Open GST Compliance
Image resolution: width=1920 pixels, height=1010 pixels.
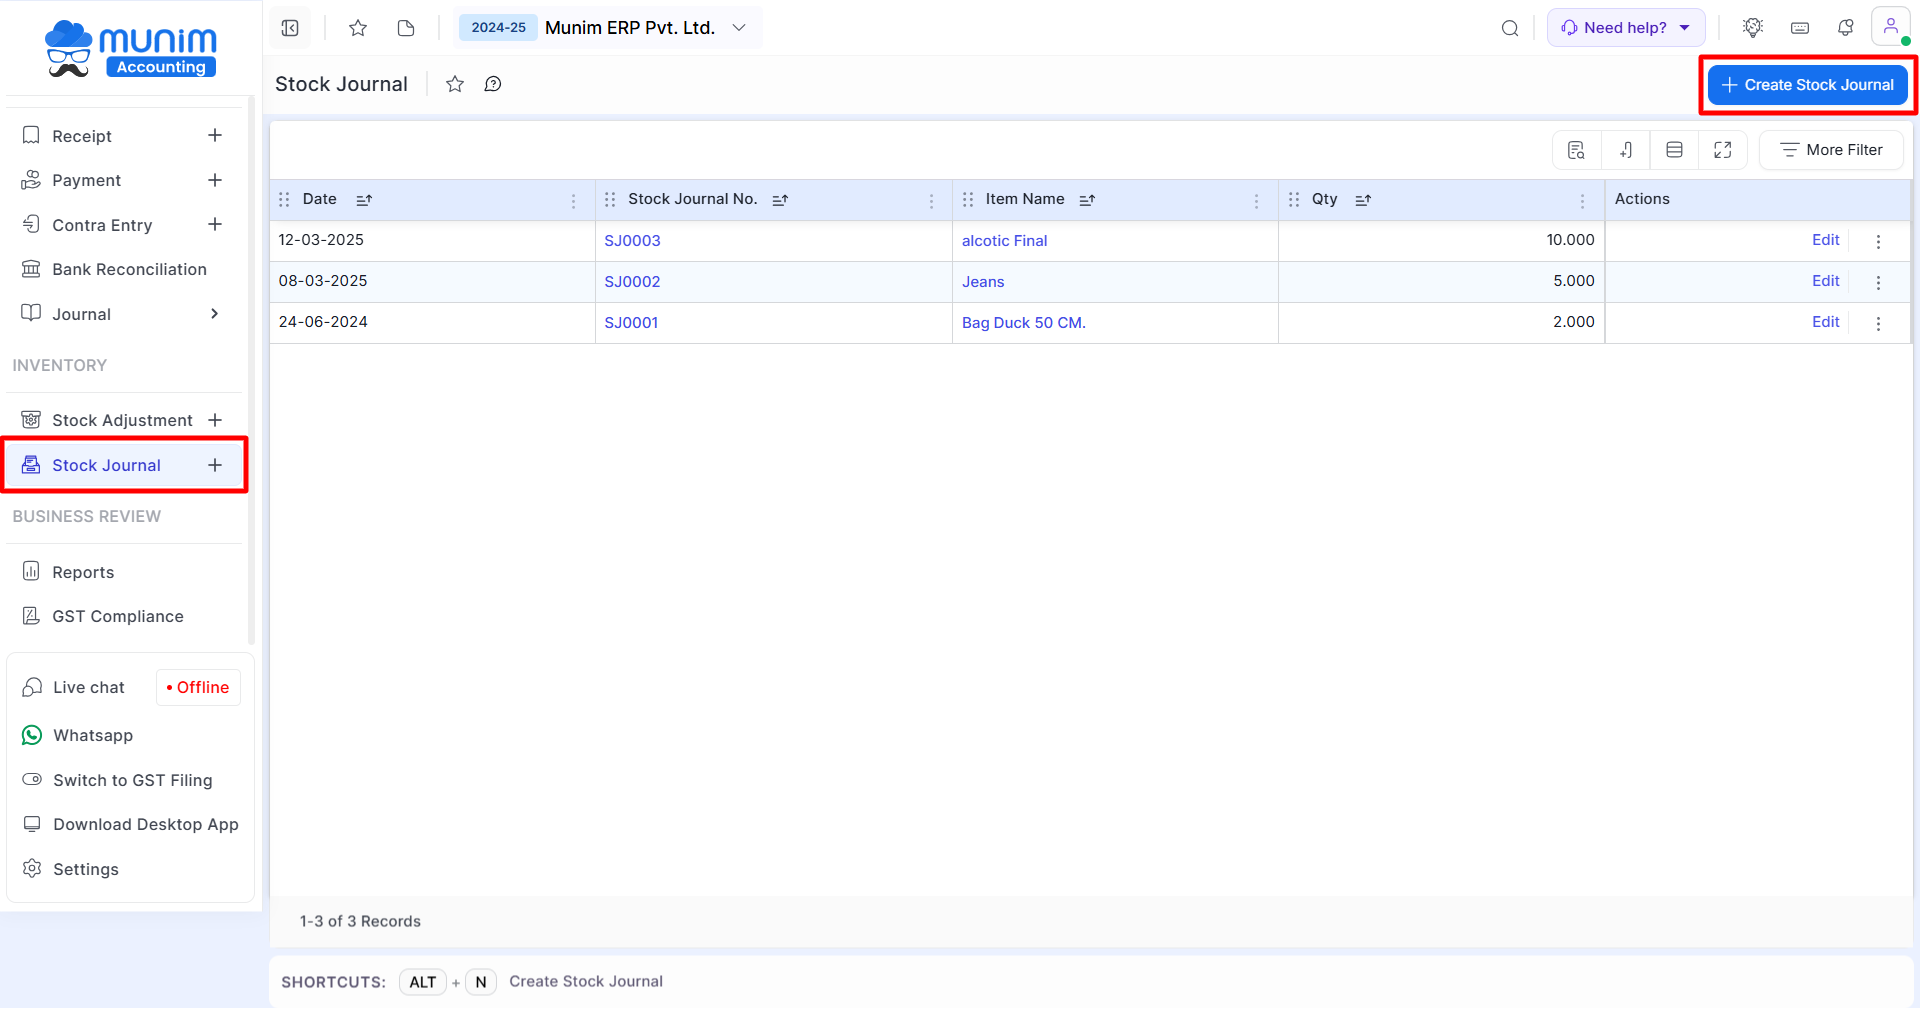point(117,616)
